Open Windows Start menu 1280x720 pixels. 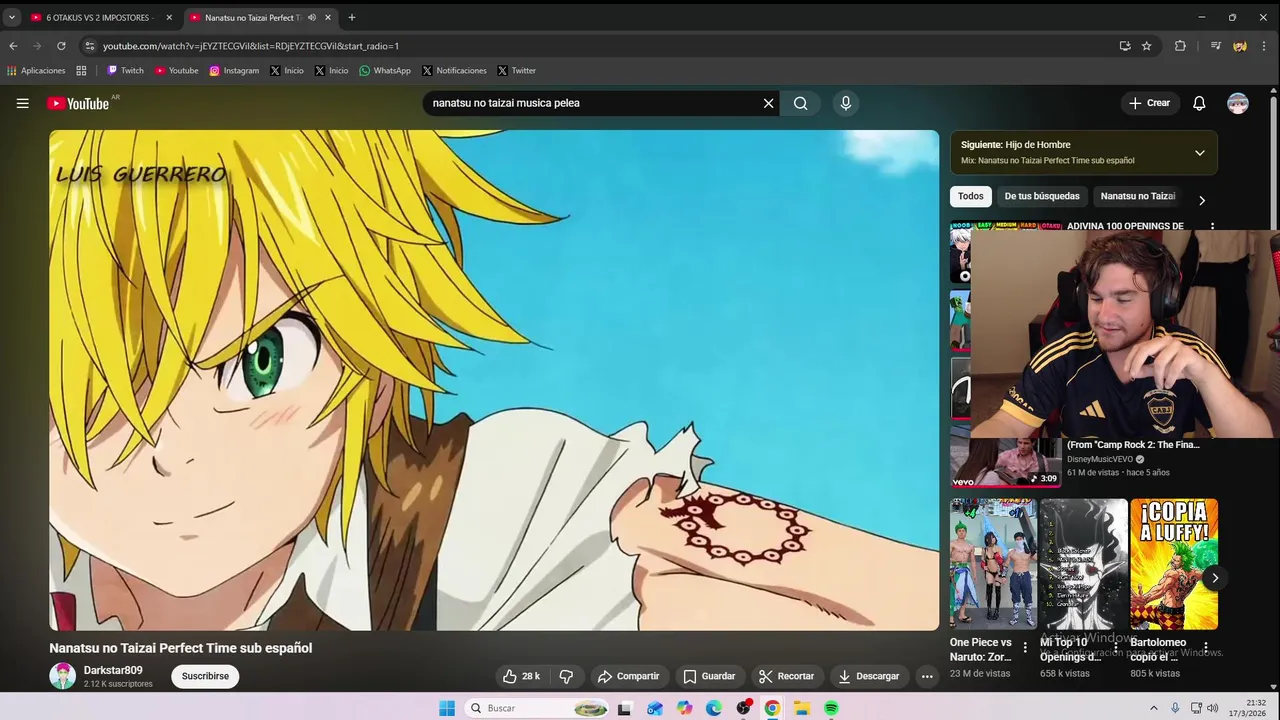[447, 708]
